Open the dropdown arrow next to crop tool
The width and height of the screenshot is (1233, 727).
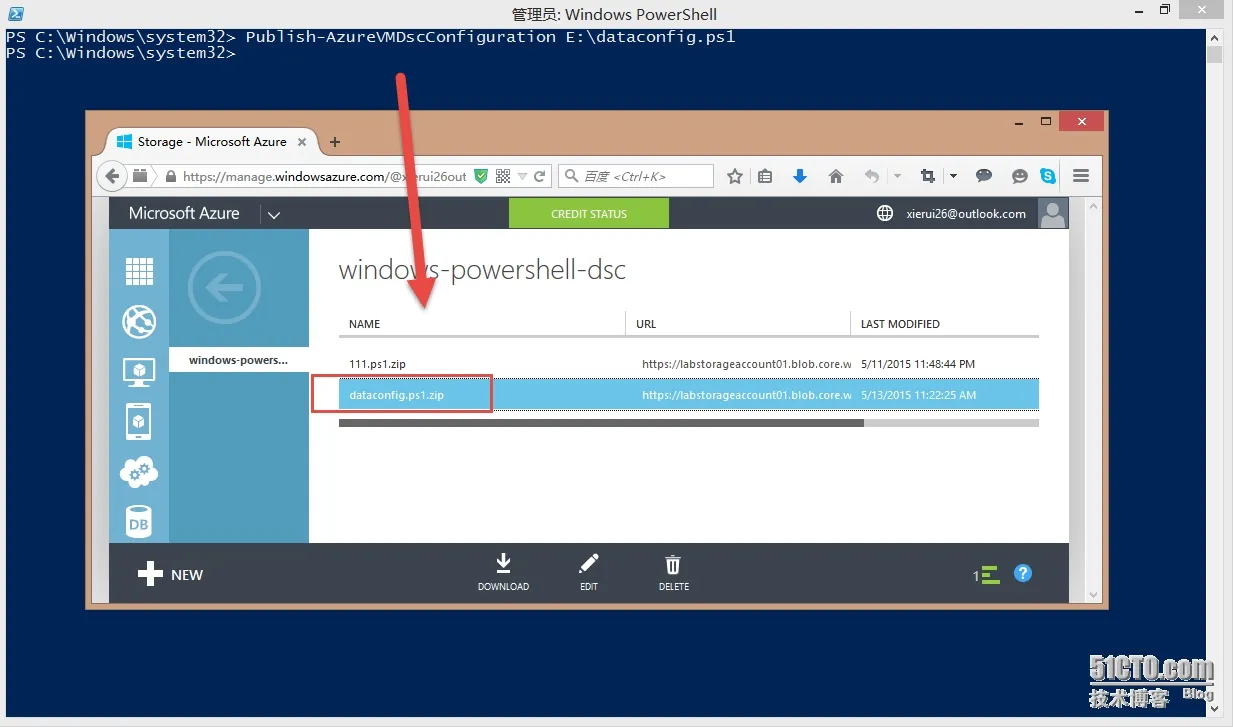point(953,176)
